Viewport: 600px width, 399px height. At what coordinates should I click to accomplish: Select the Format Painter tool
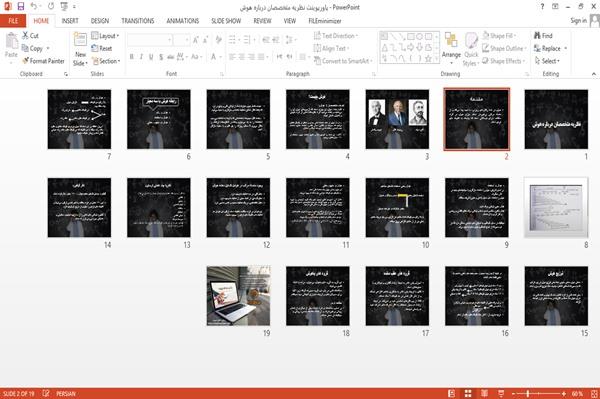(x=43, y=61)
